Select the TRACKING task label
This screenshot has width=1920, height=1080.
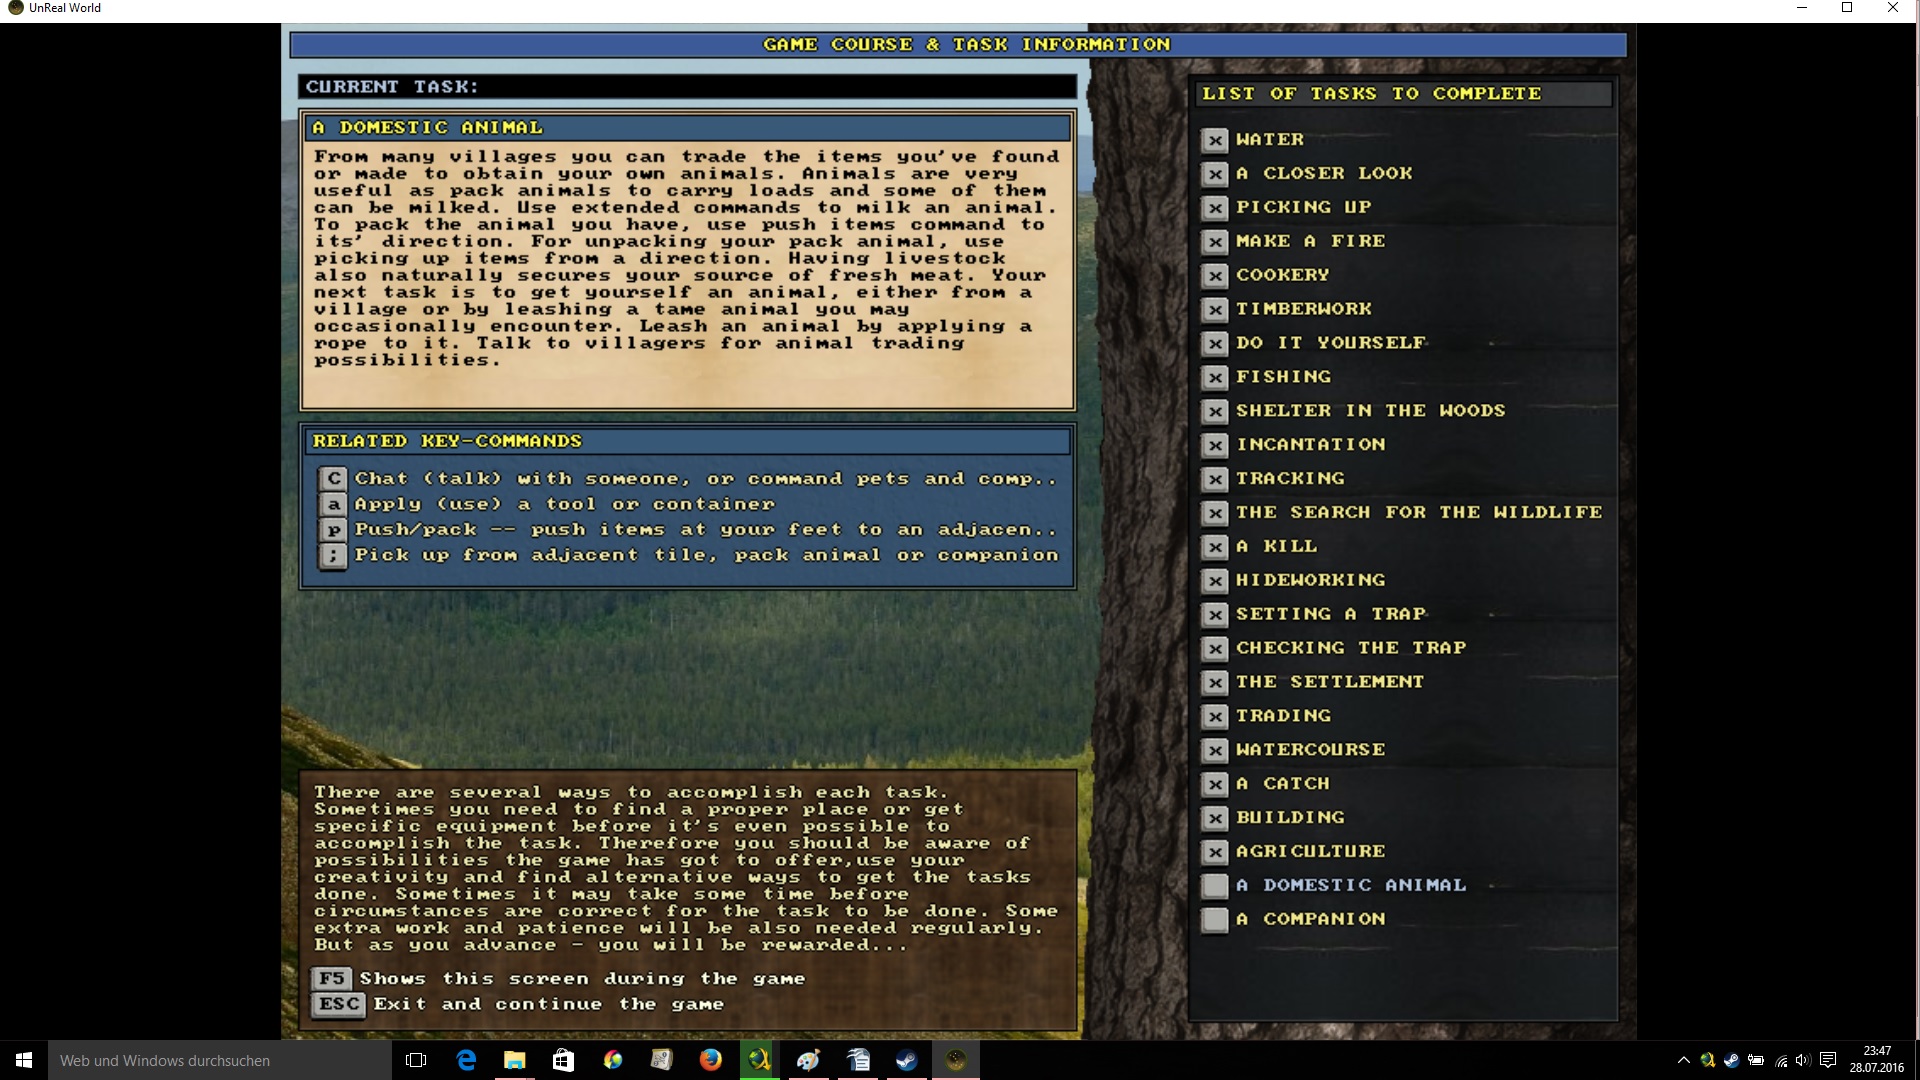(1290, 479)
